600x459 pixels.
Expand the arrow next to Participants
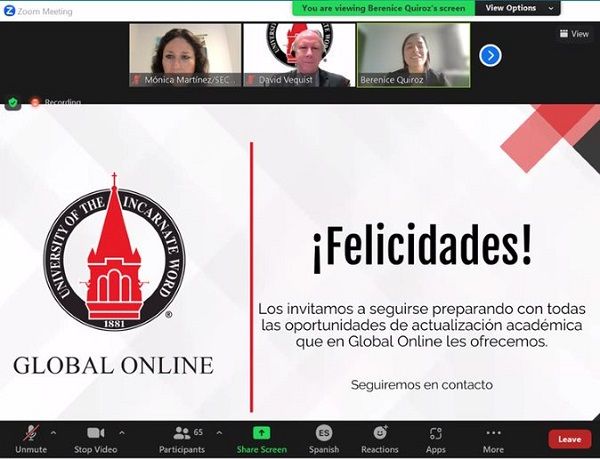(x=219, y=433)
